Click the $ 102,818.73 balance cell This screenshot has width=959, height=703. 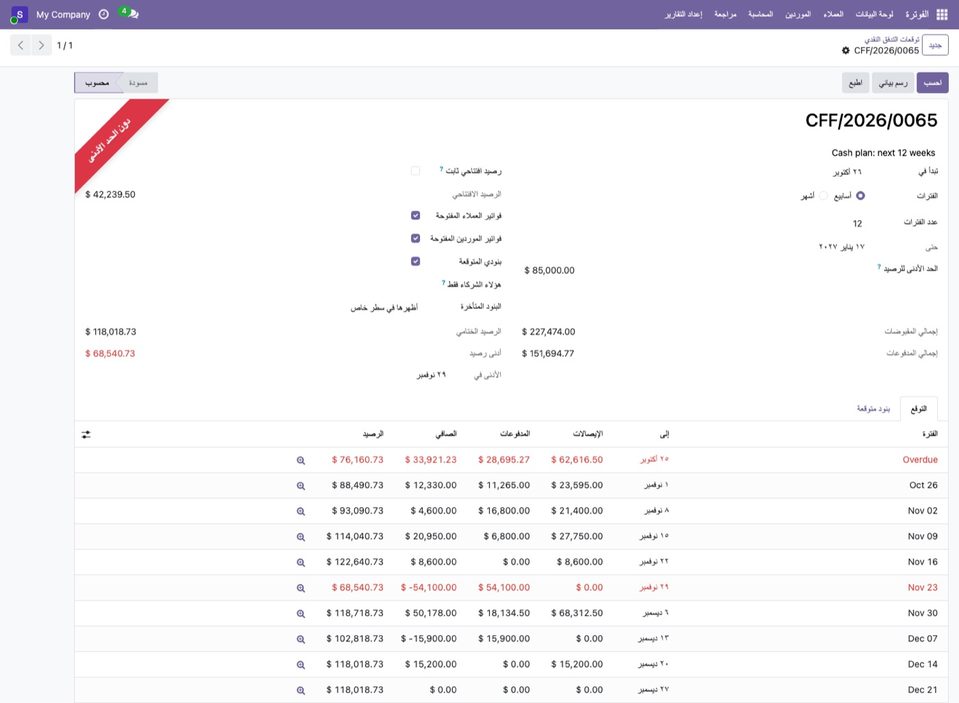click(355, 639)
